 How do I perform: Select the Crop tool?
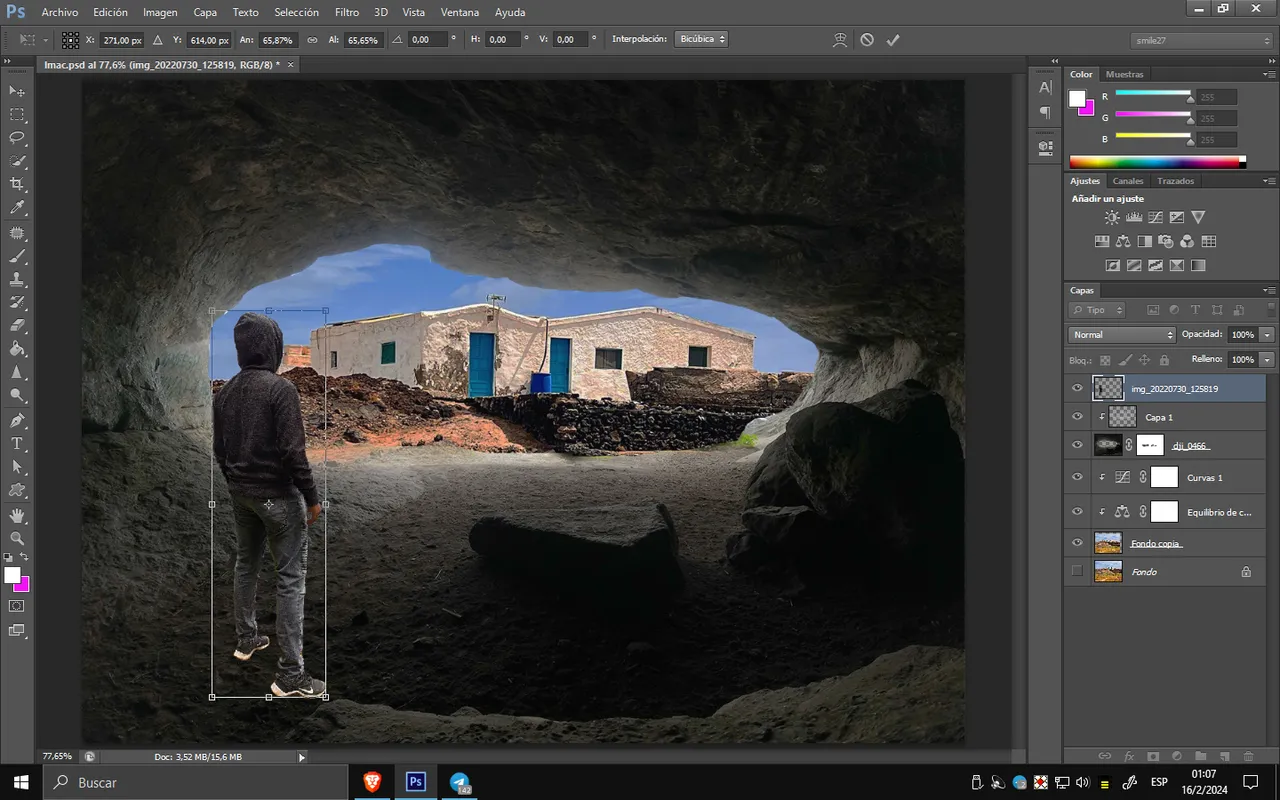[x=17, y=185]
